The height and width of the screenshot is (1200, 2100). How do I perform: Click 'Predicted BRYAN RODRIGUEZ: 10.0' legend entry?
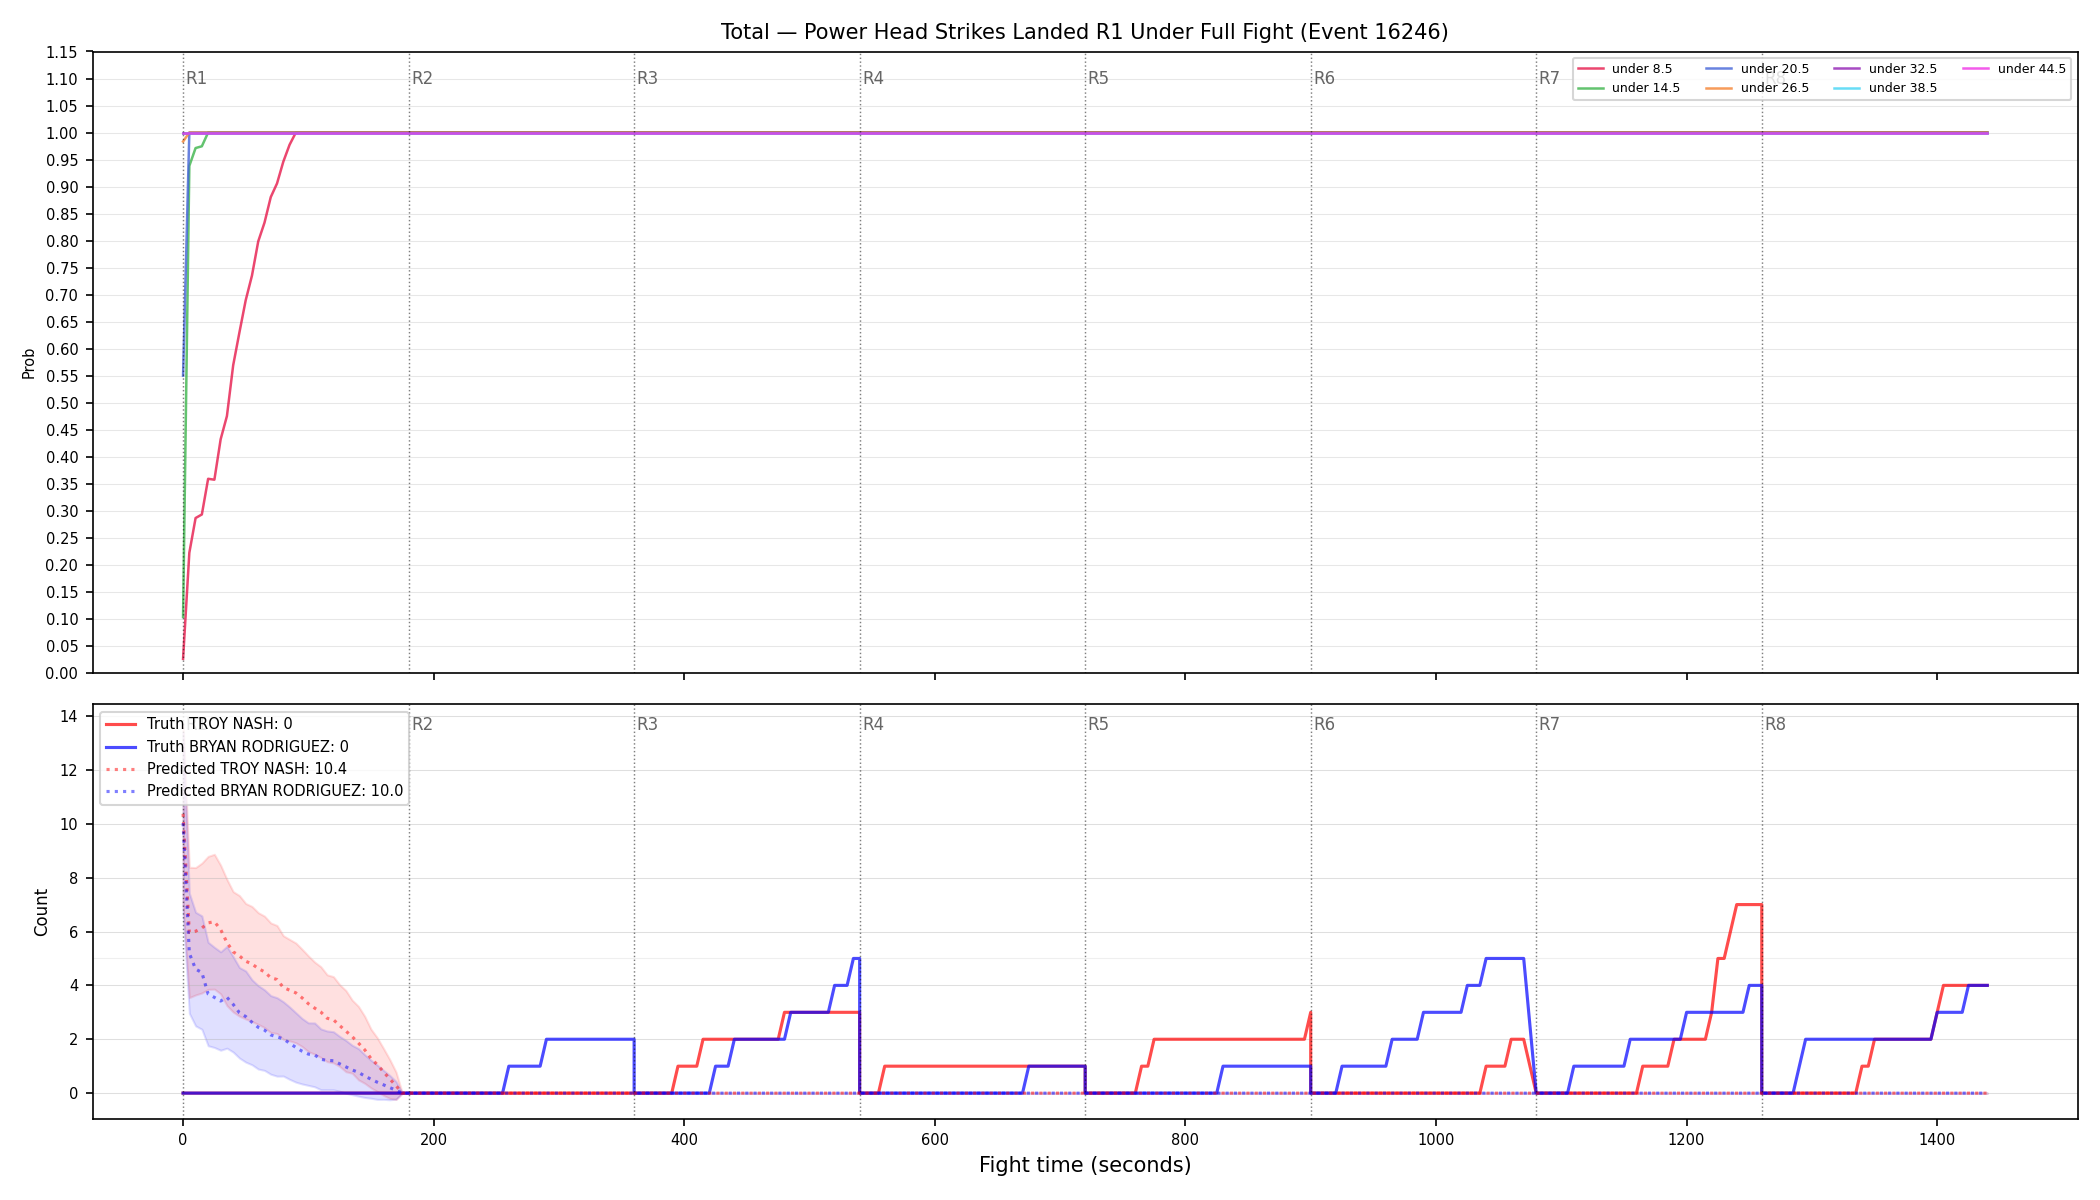tap(275, 791)
